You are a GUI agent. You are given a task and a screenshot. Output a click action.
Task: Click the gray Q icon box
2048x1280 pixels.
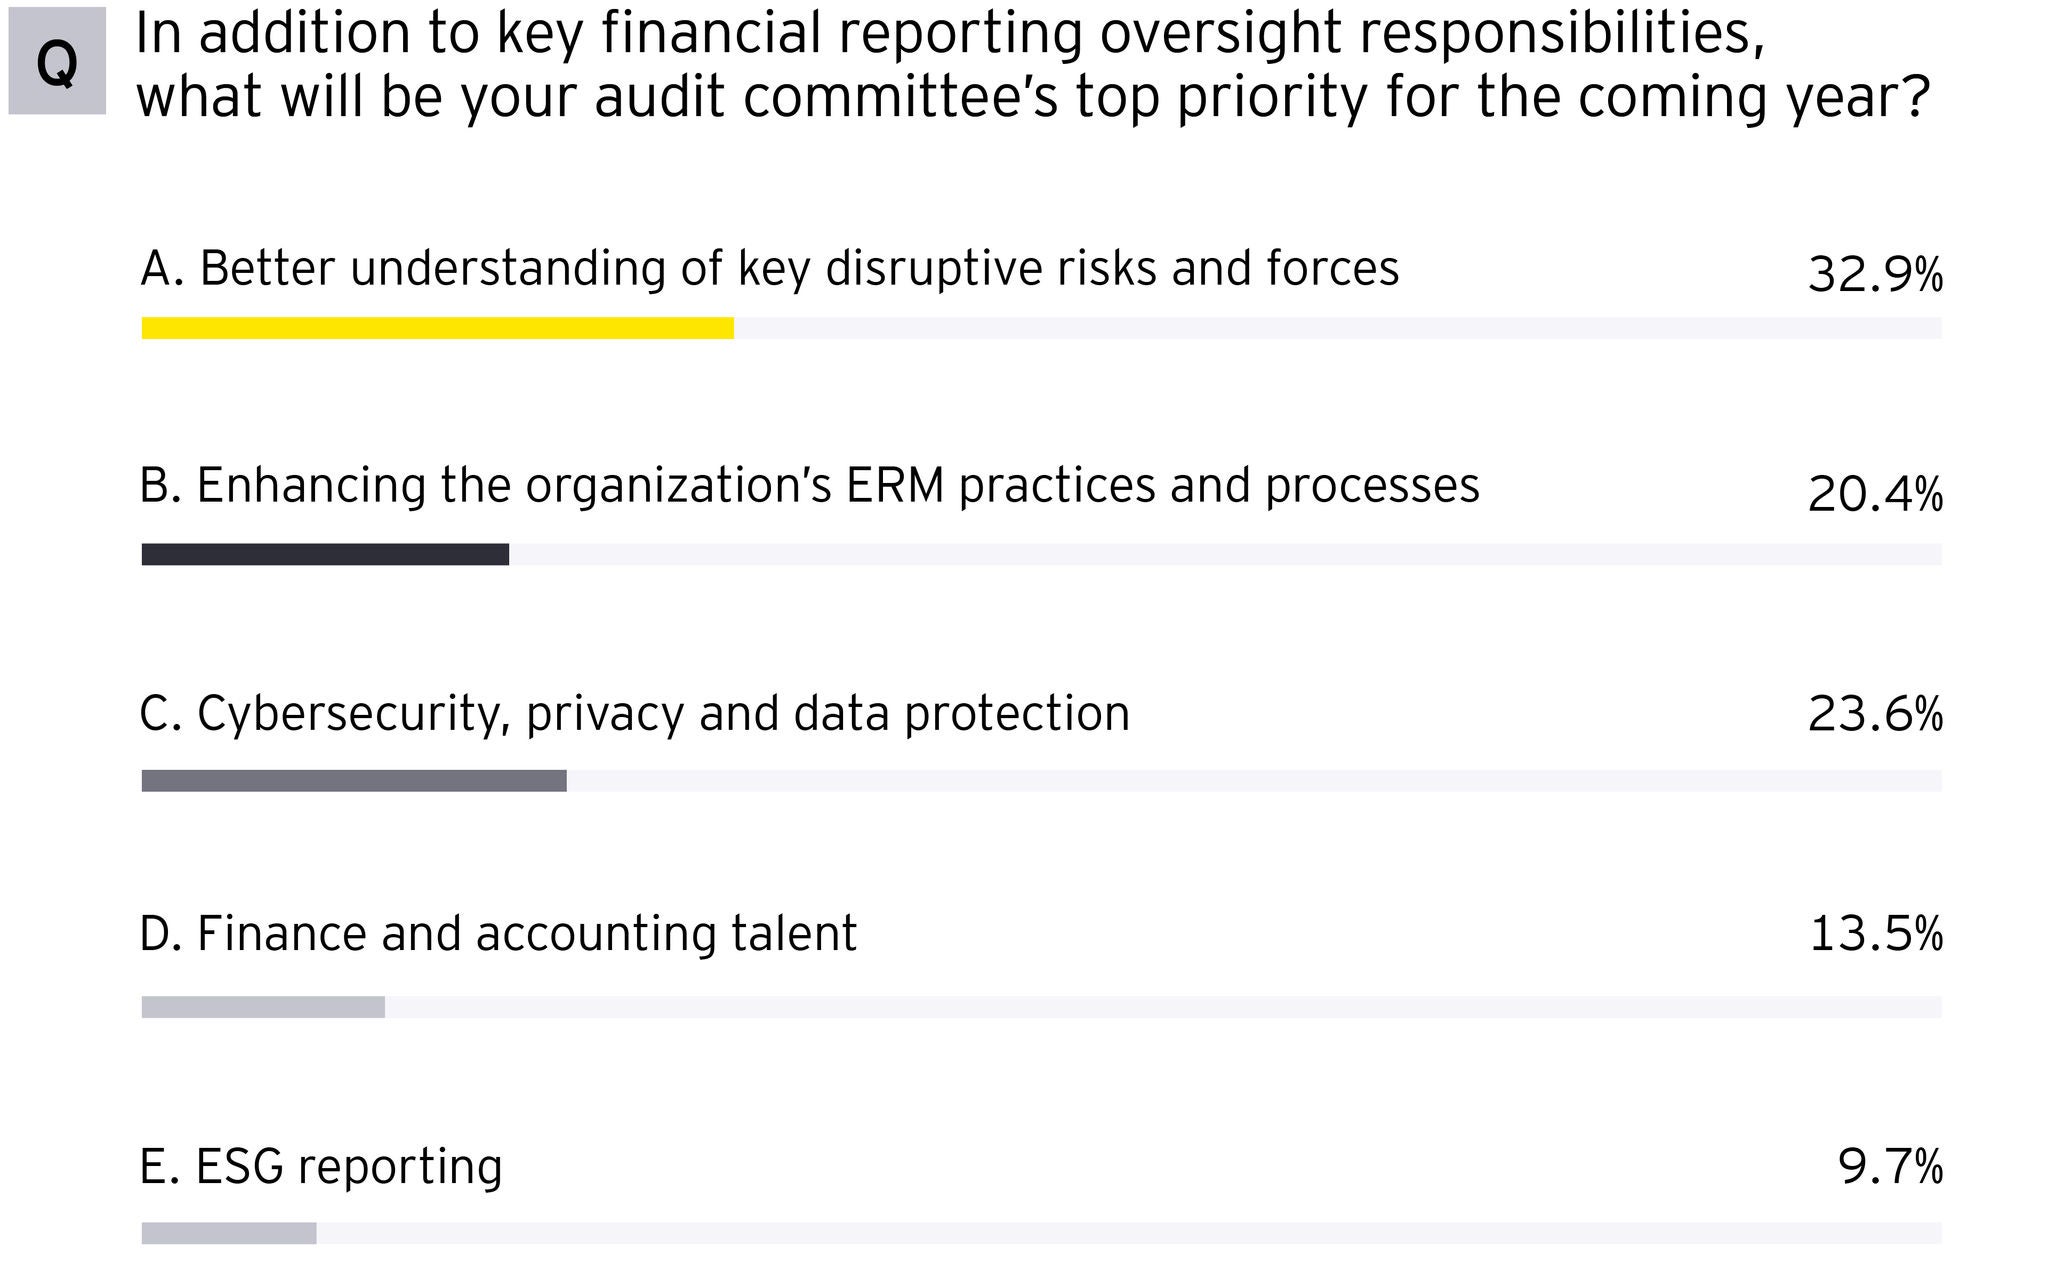(57, 62)
